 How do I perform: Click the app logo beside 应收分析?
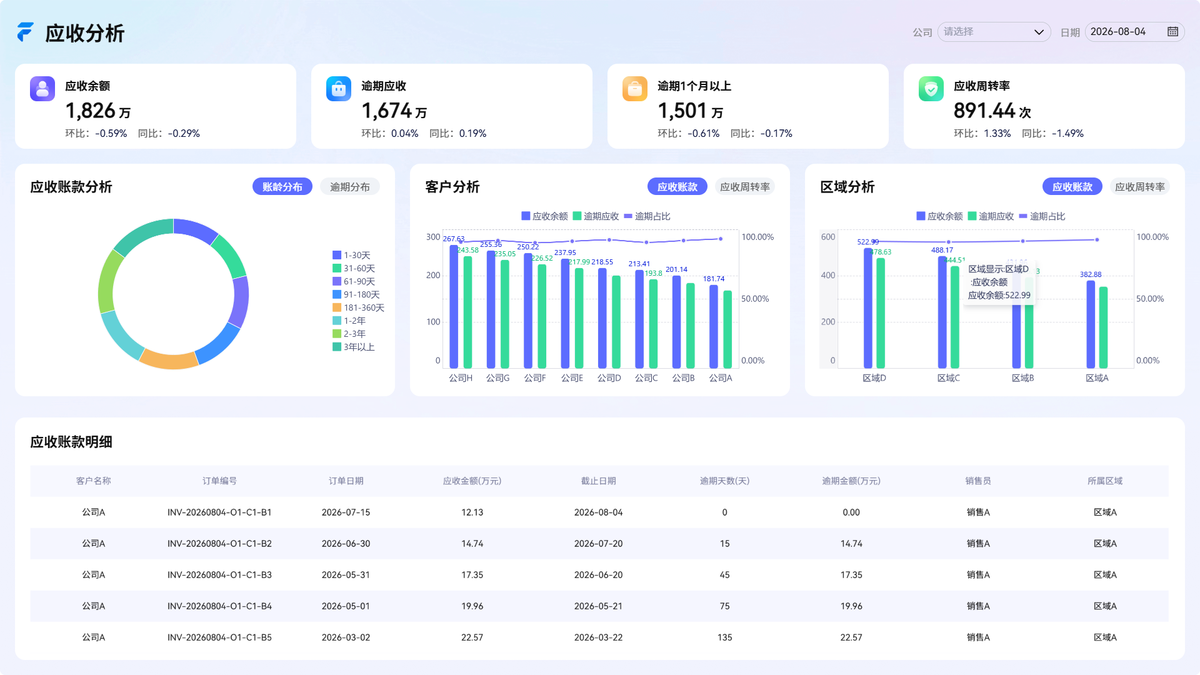25,32
